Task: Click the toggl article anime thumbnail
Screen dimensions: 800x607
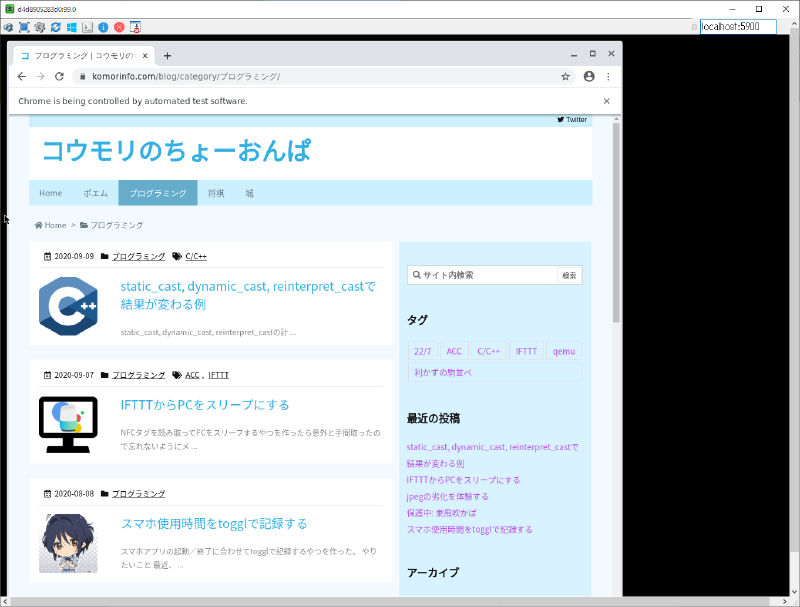Action: click(x=68, y=543)
